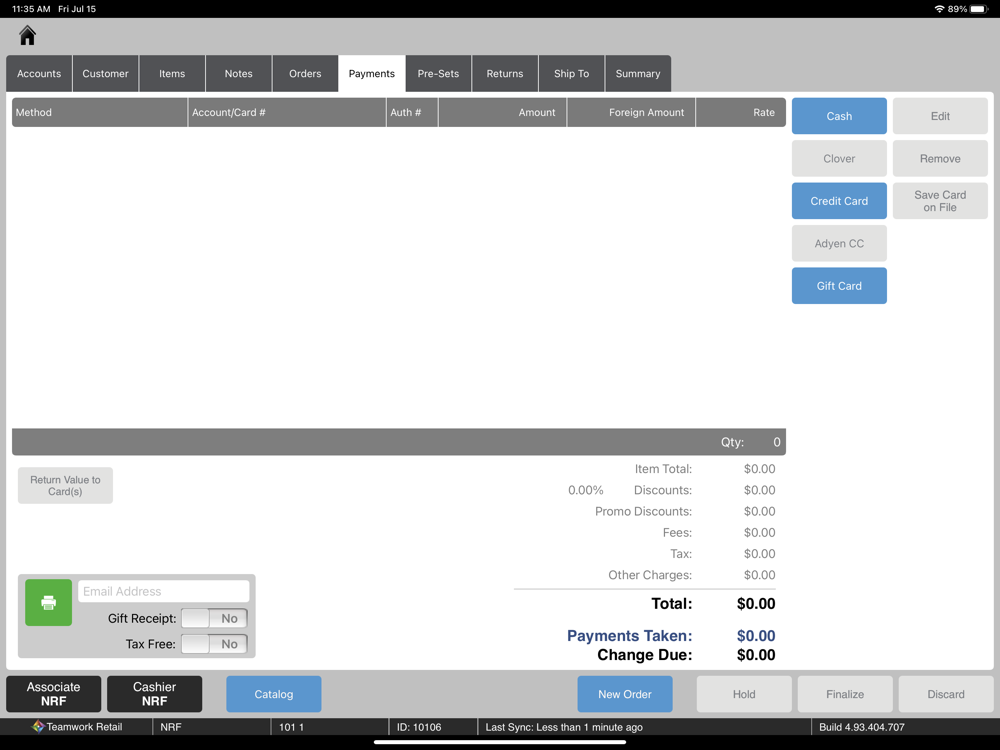The height and width of the screenshot is (750, 1000).
Task: Select the Payments tab
Action: [x=372, y=73]
